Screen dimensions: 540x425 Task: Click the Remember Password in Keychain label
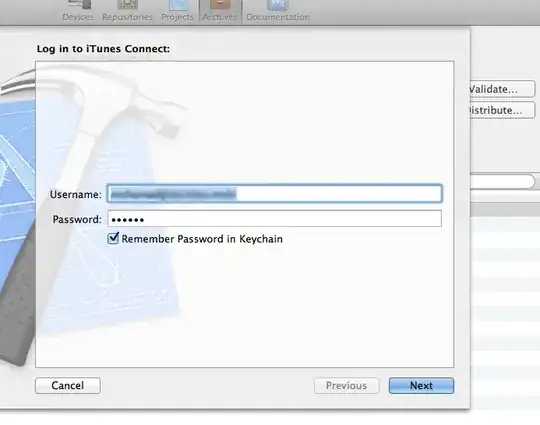click(202, 239)
